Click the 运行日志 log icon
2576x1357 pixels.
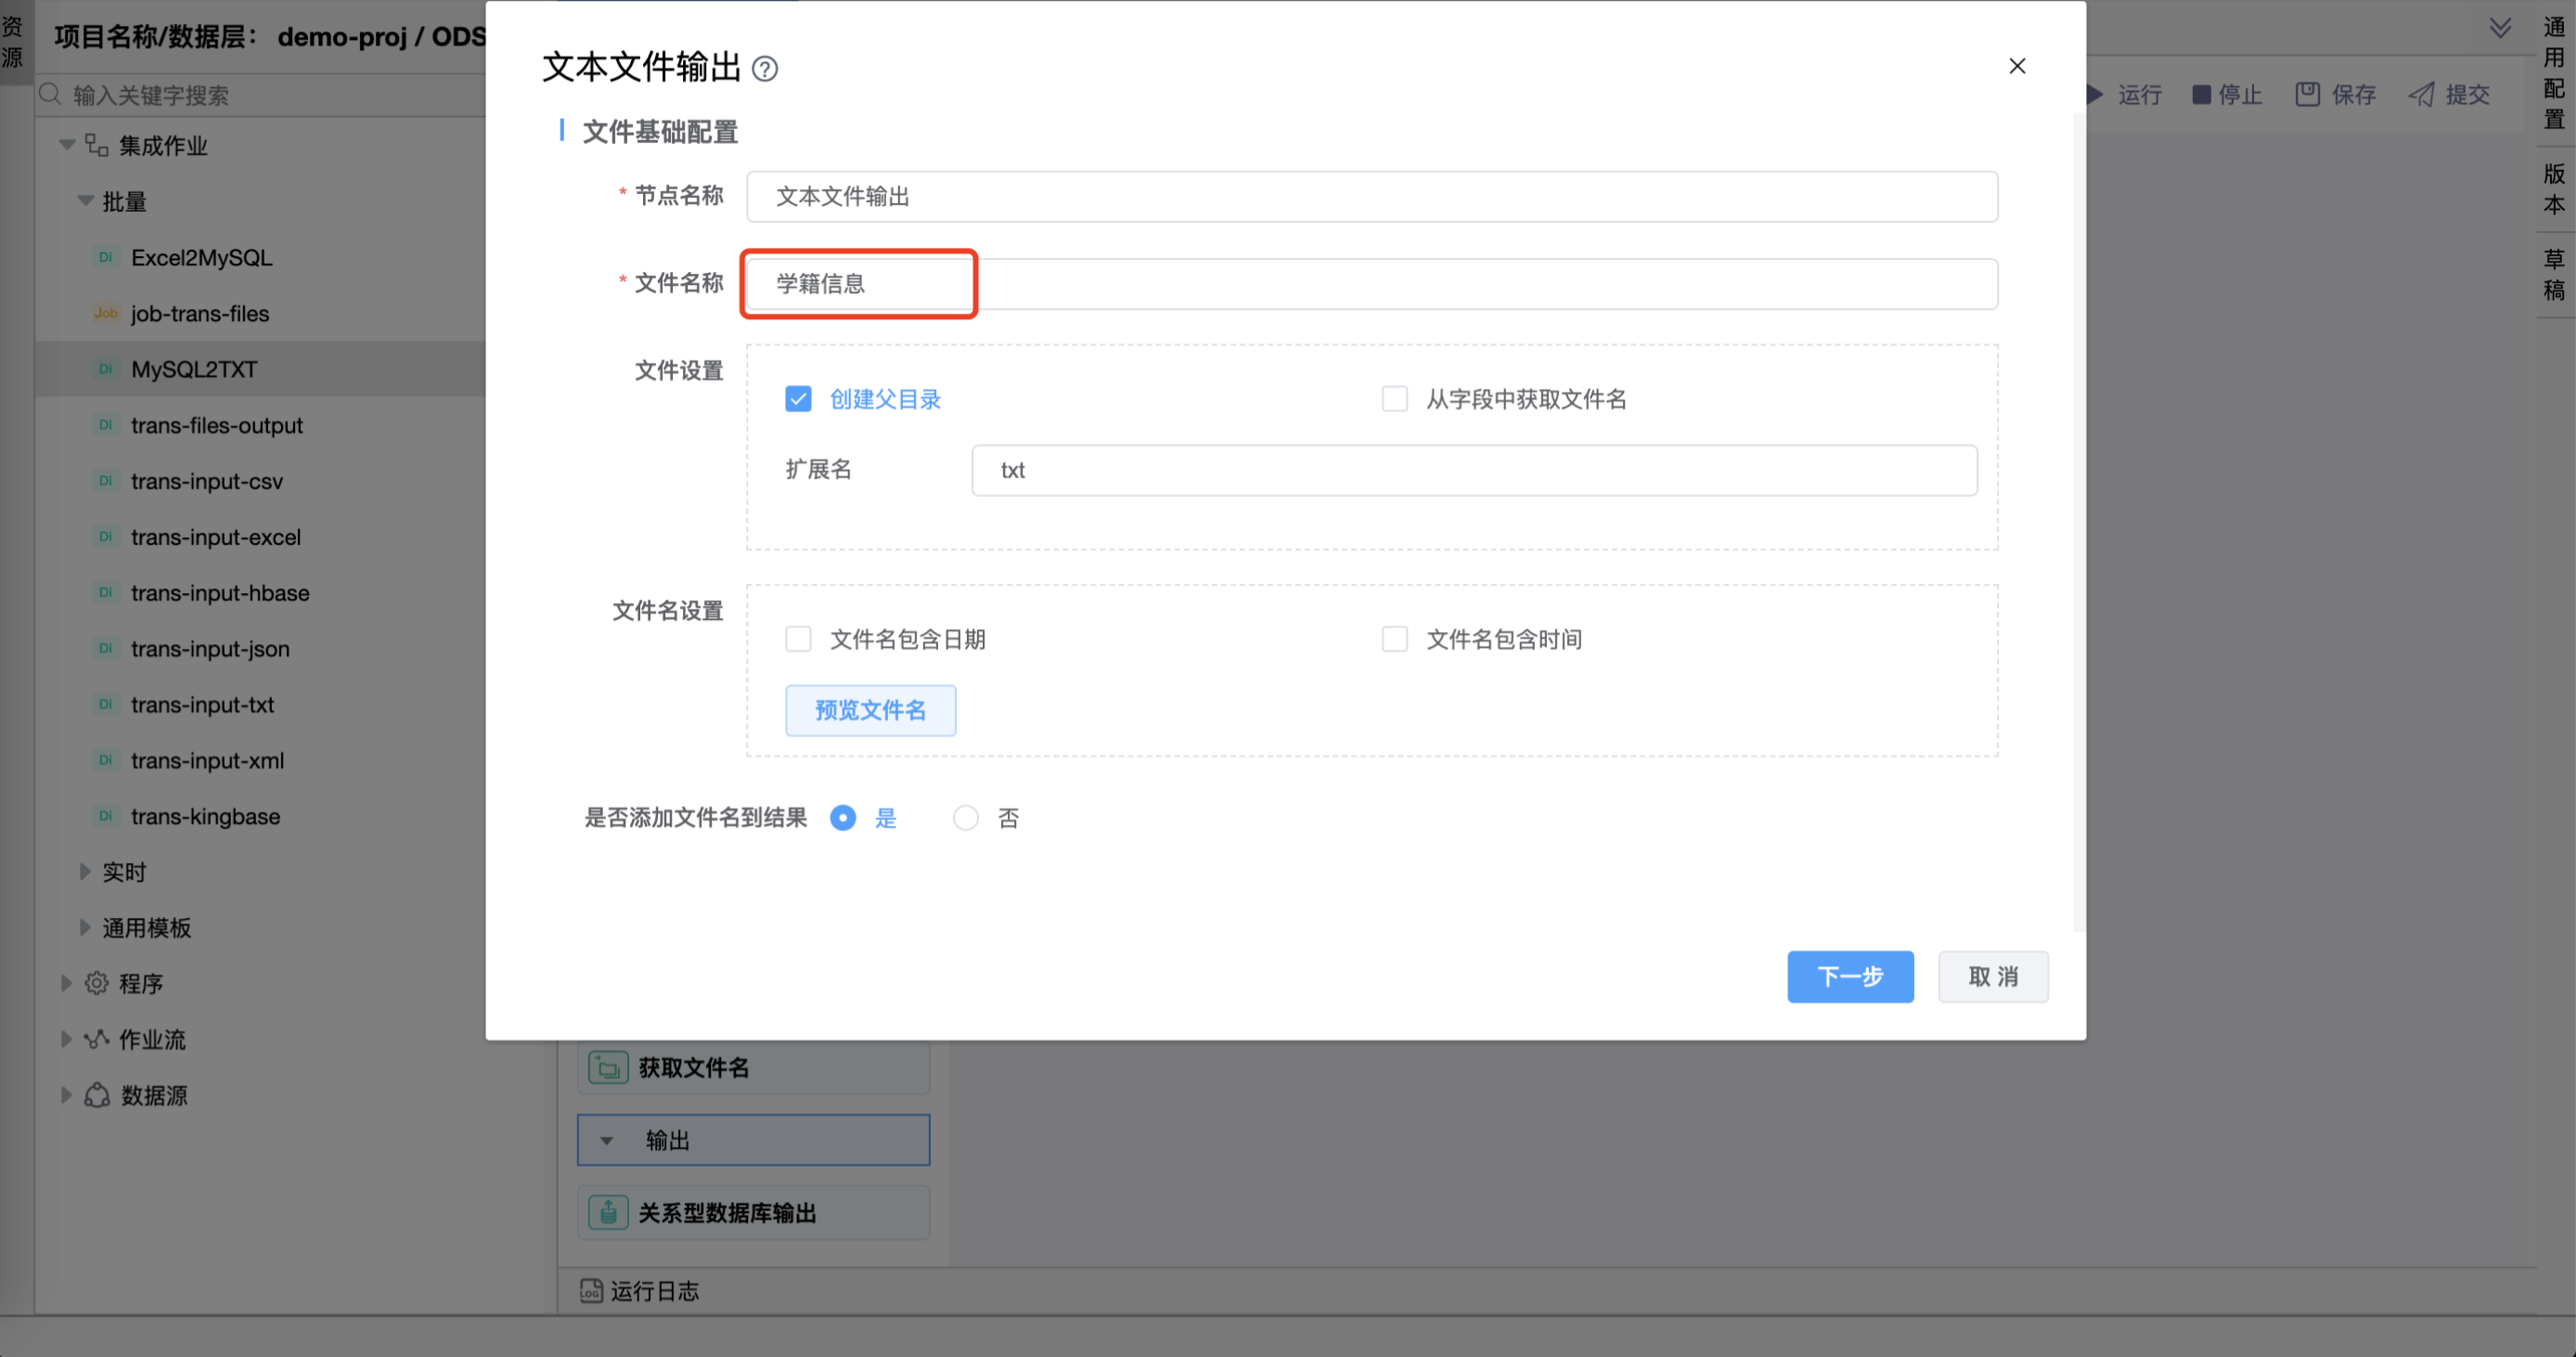coord(591,1291)
